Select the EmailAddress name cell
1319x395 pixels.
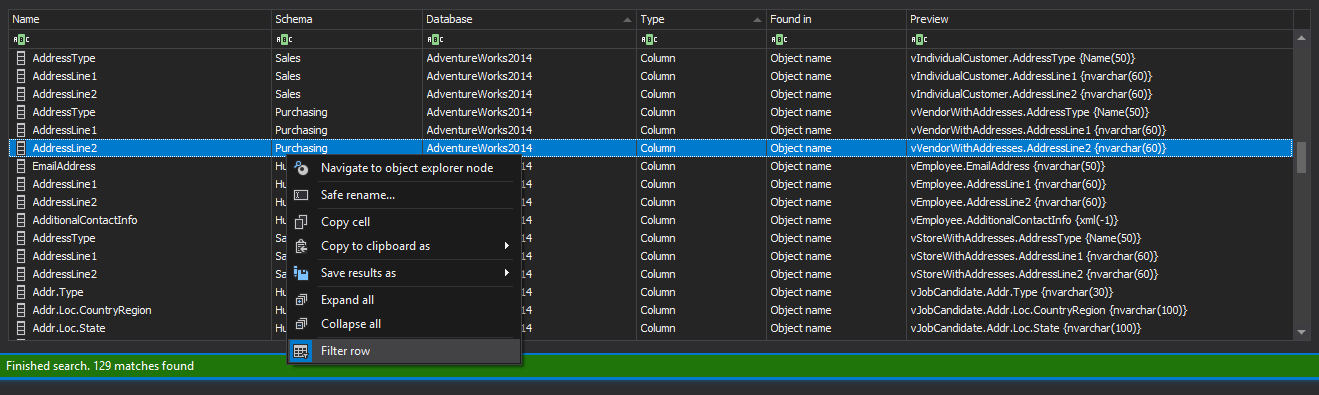[140, 166]
